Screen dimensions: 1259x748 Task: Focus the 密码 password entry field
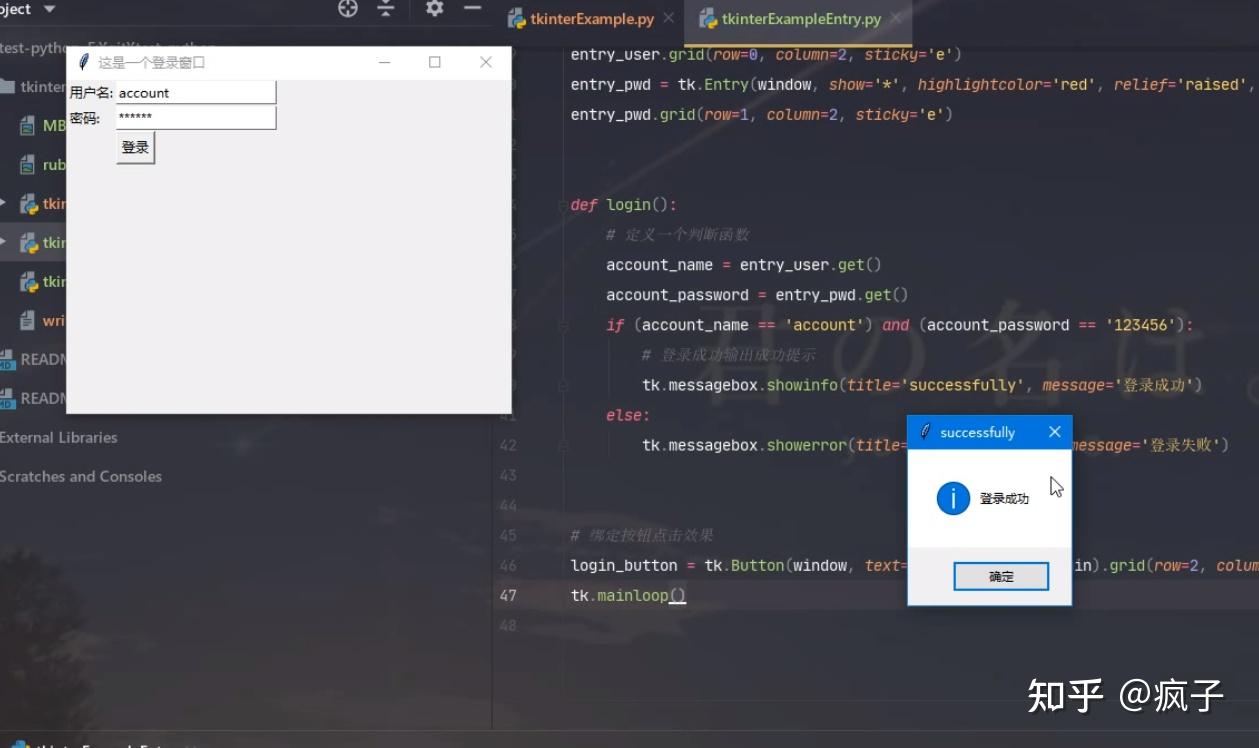195,118
